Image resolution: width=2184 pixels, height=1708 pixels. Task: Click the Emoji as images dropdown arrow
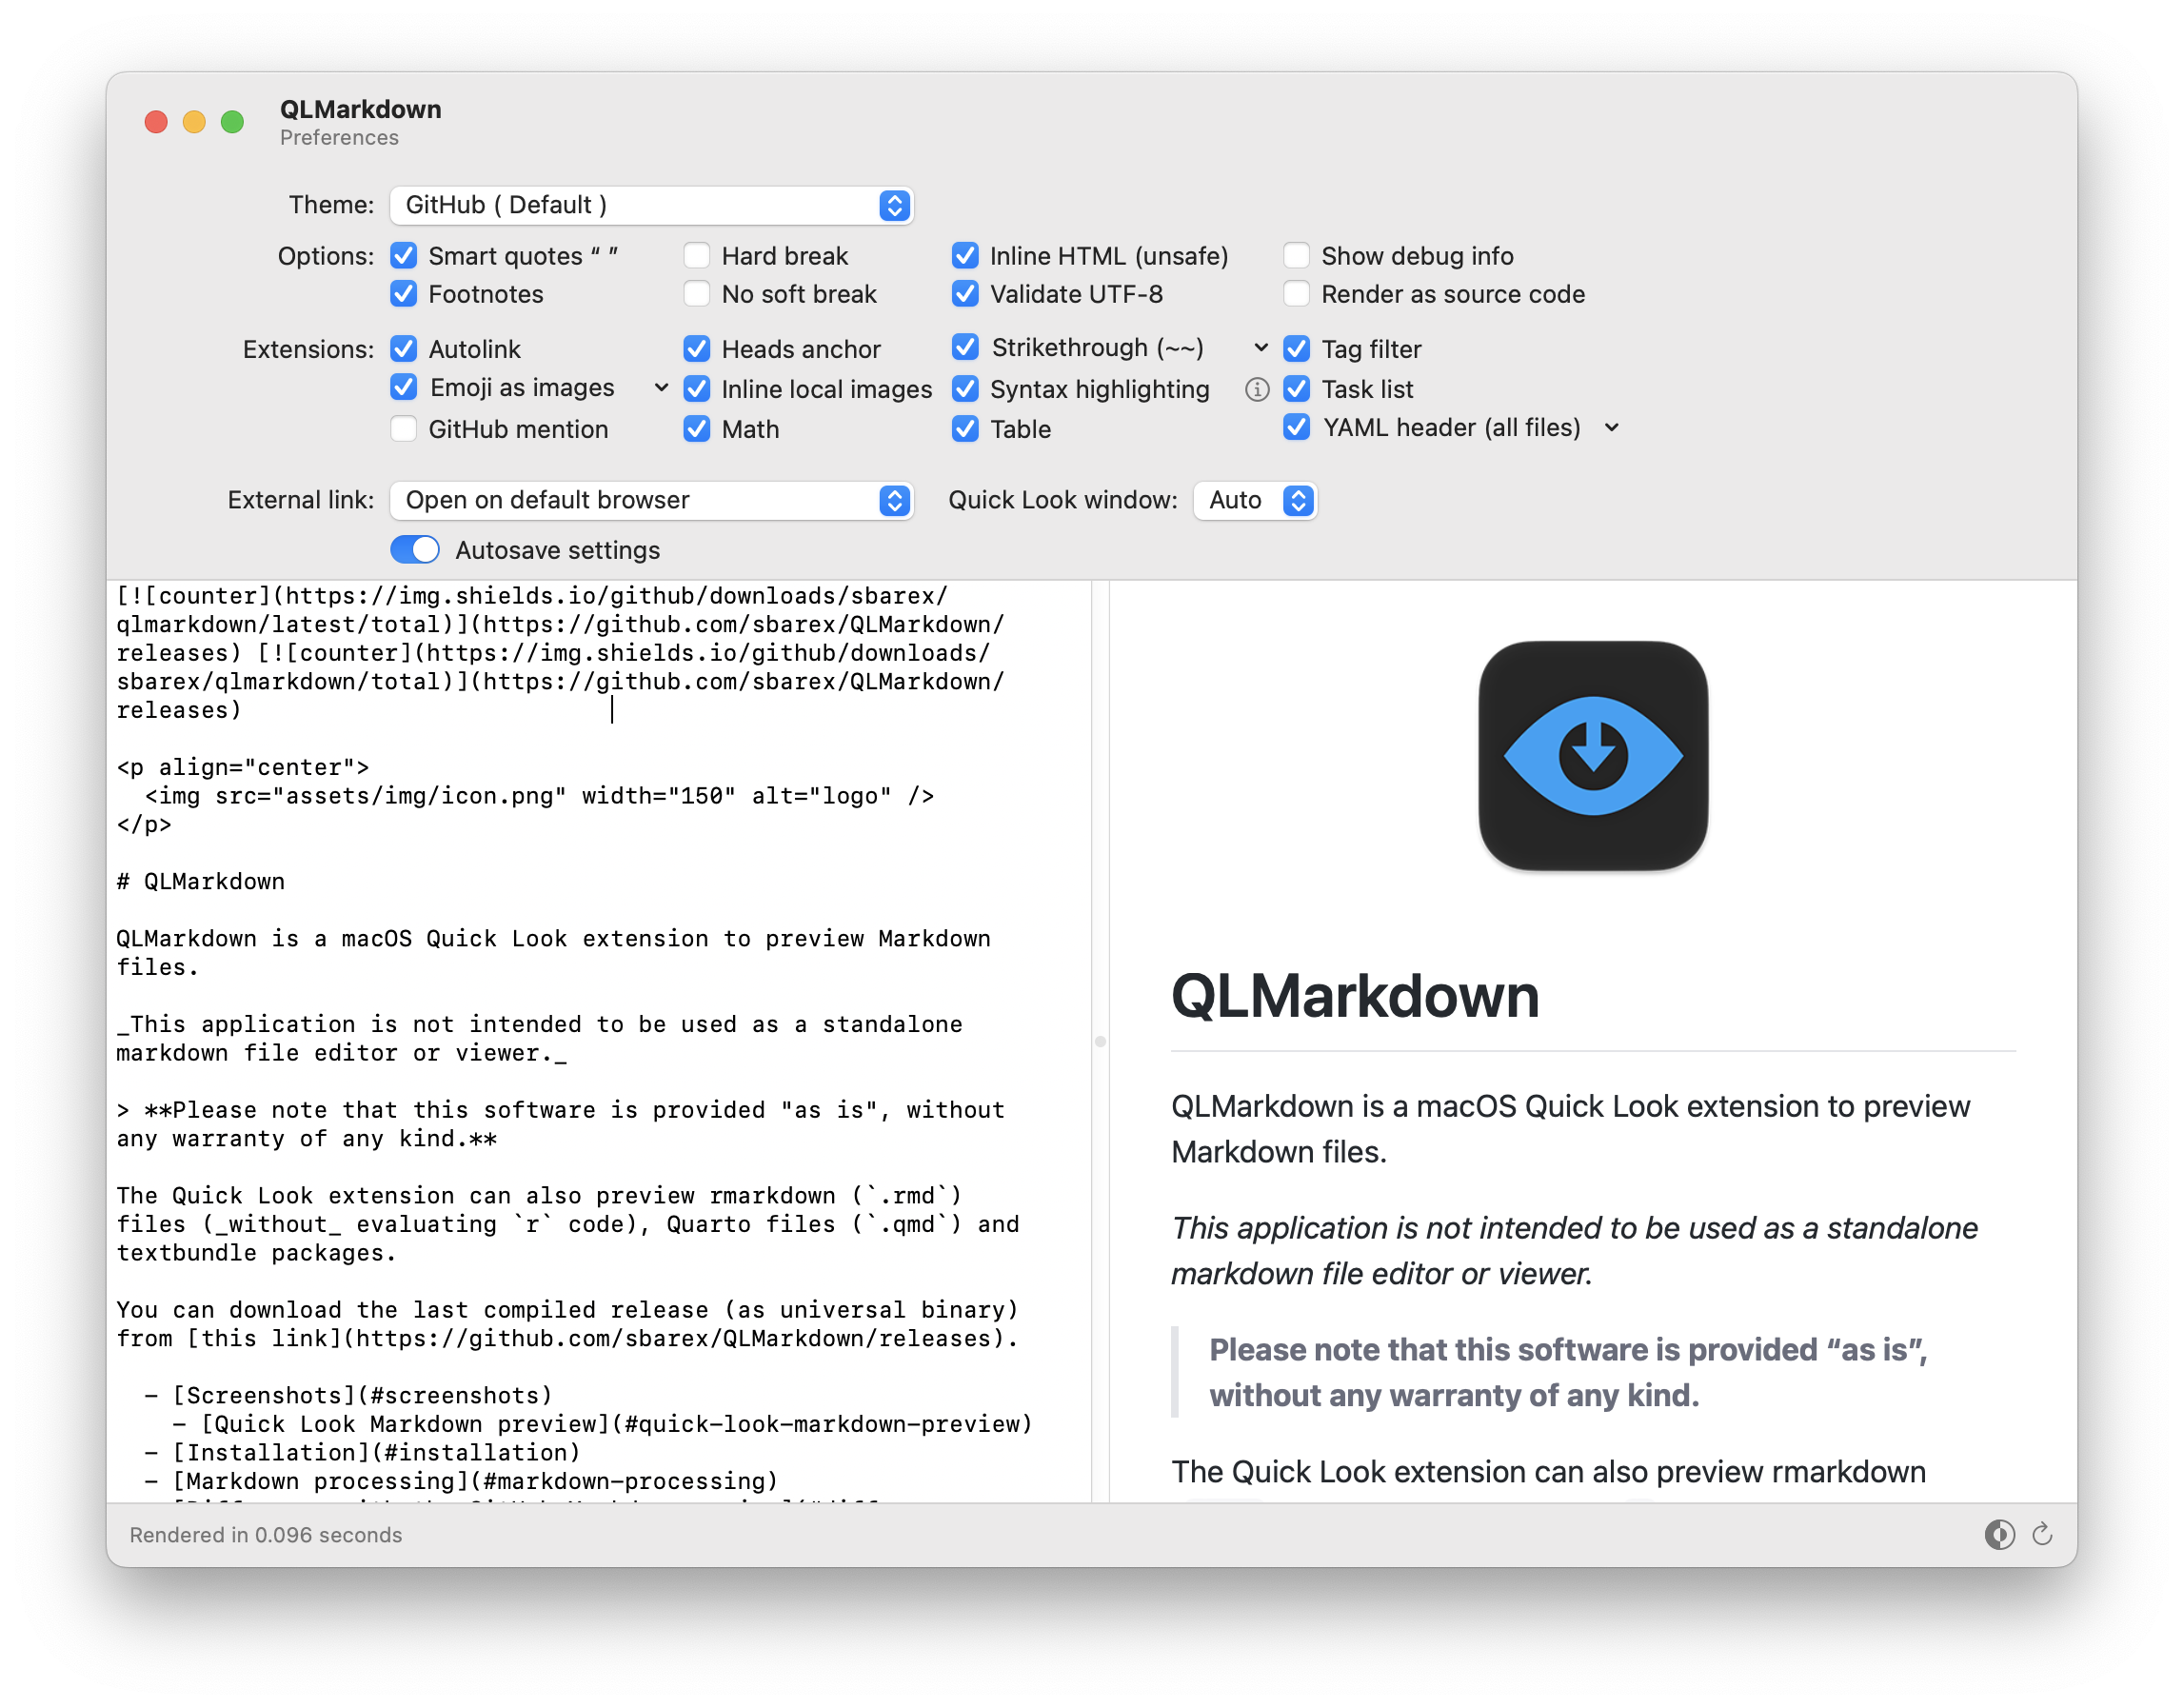pos(660,388)
